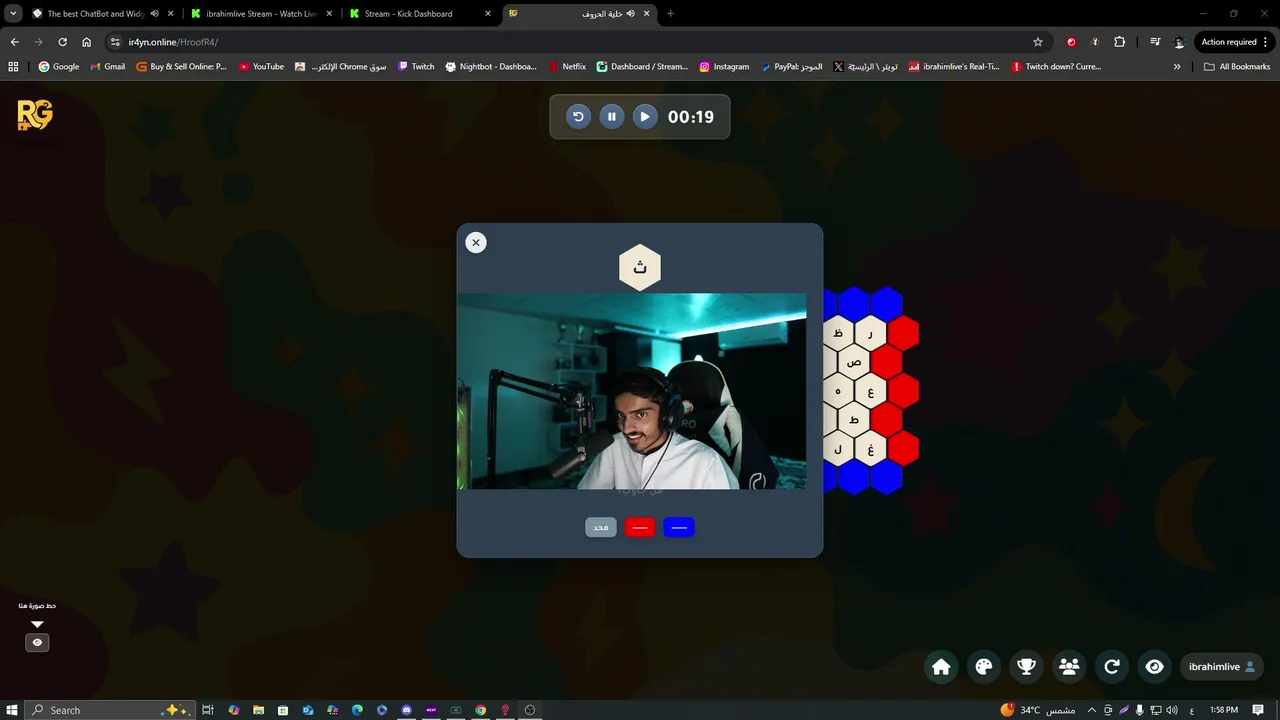
Task: Collapse the image drop area arrow
Action: 37,624
